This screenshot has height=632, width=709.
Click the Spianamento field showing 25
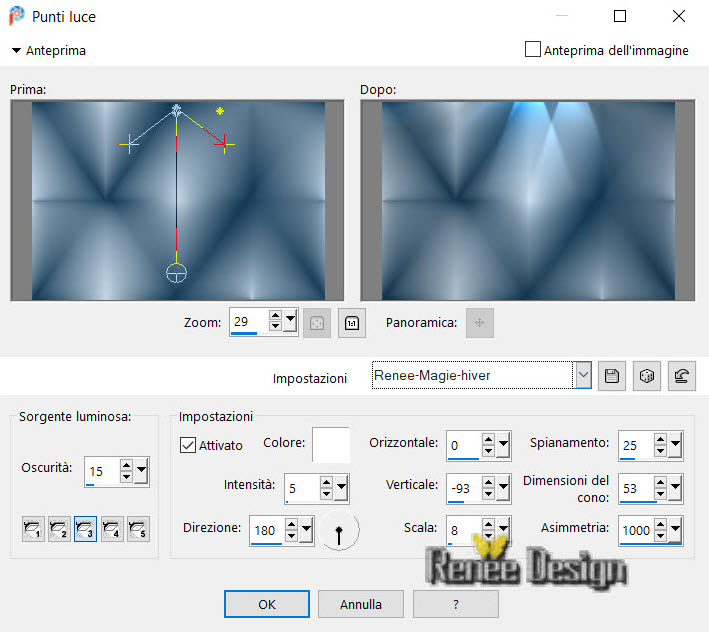tap(636, 445)
